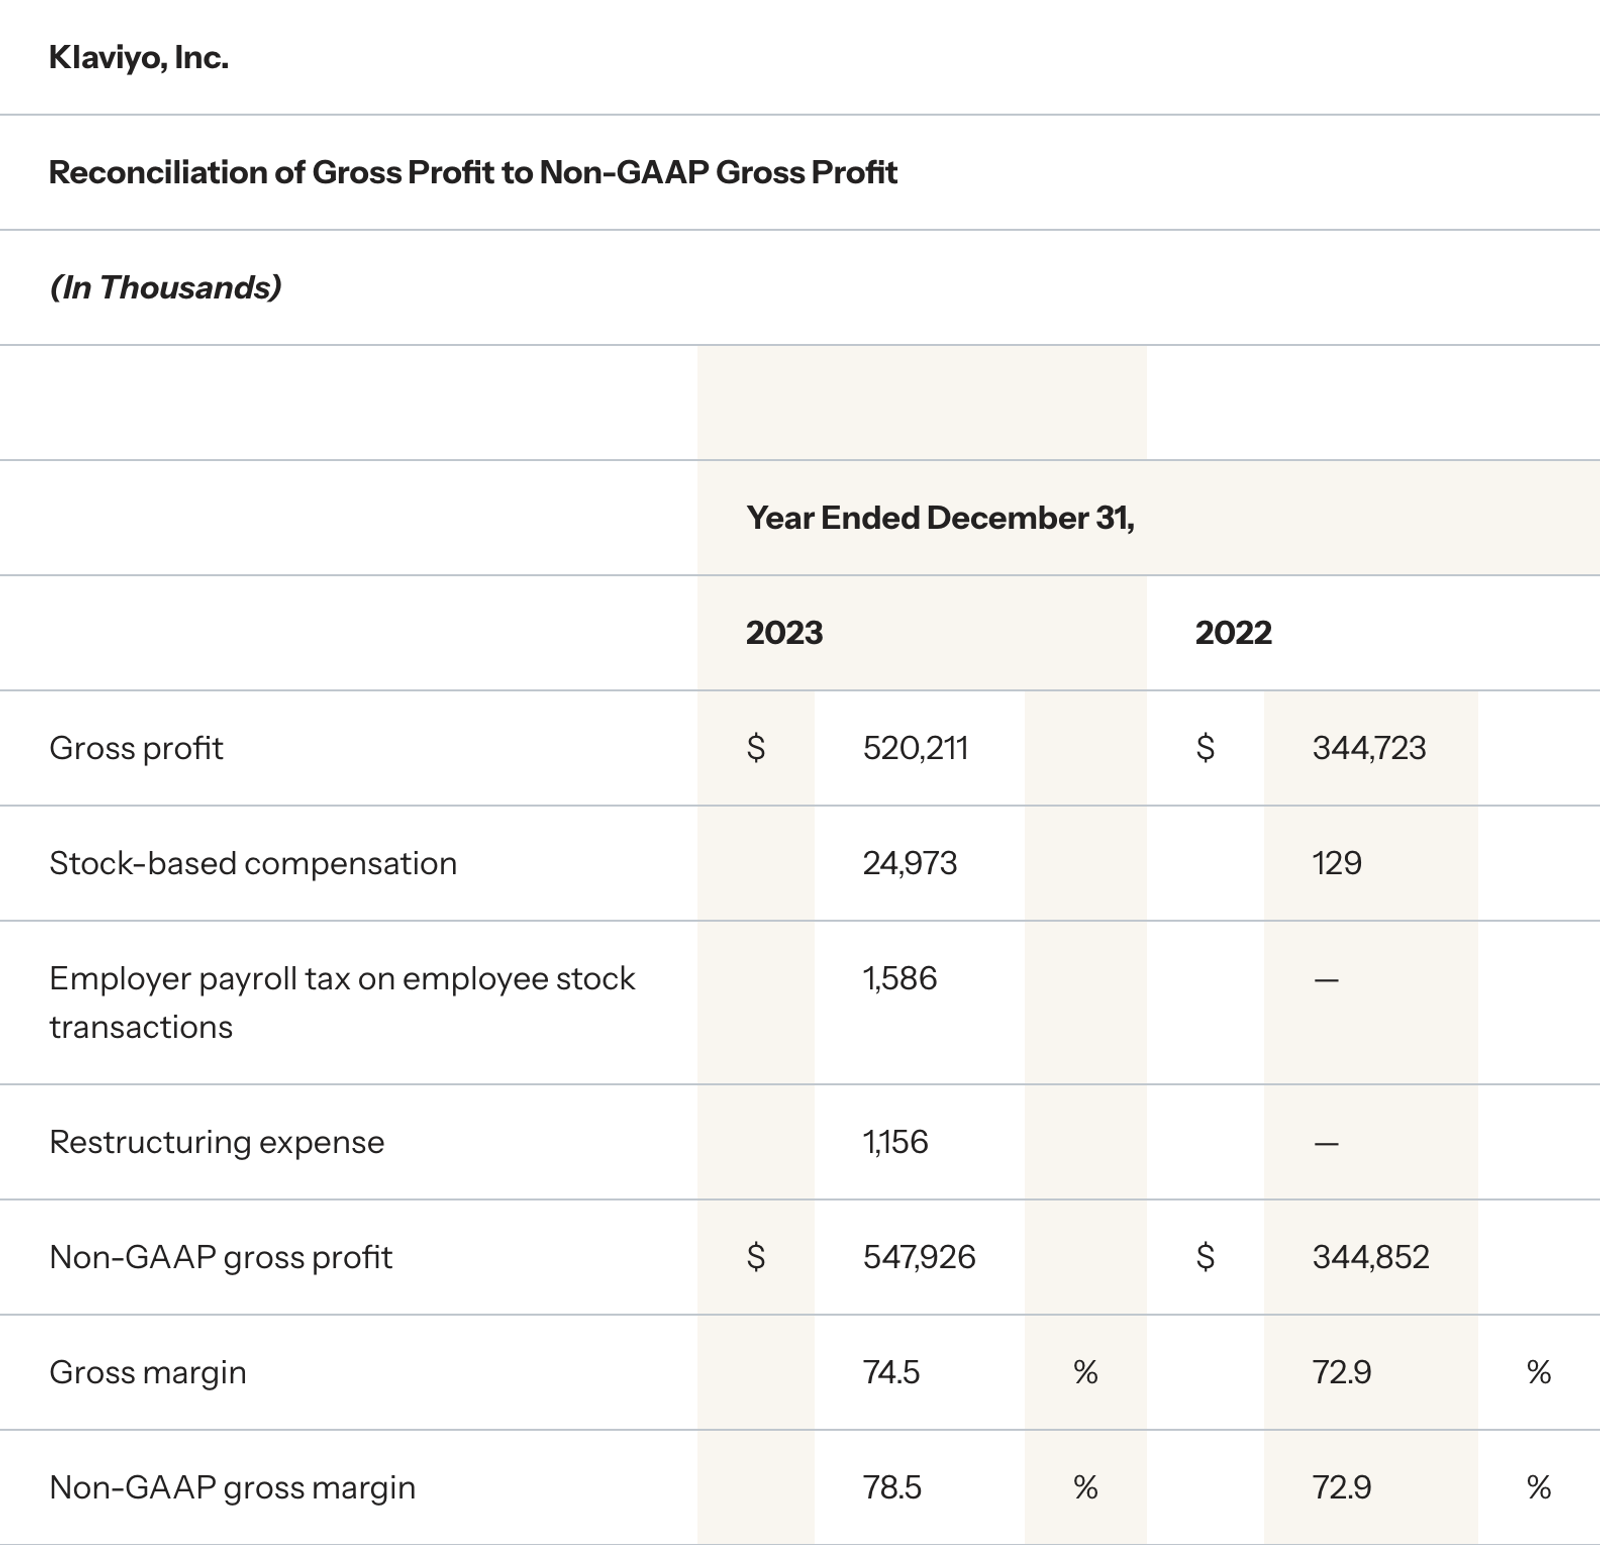Select the 2022 column header
Image resolution: width=1600 pixels, height=1545 pixels.
point(1233,633)
